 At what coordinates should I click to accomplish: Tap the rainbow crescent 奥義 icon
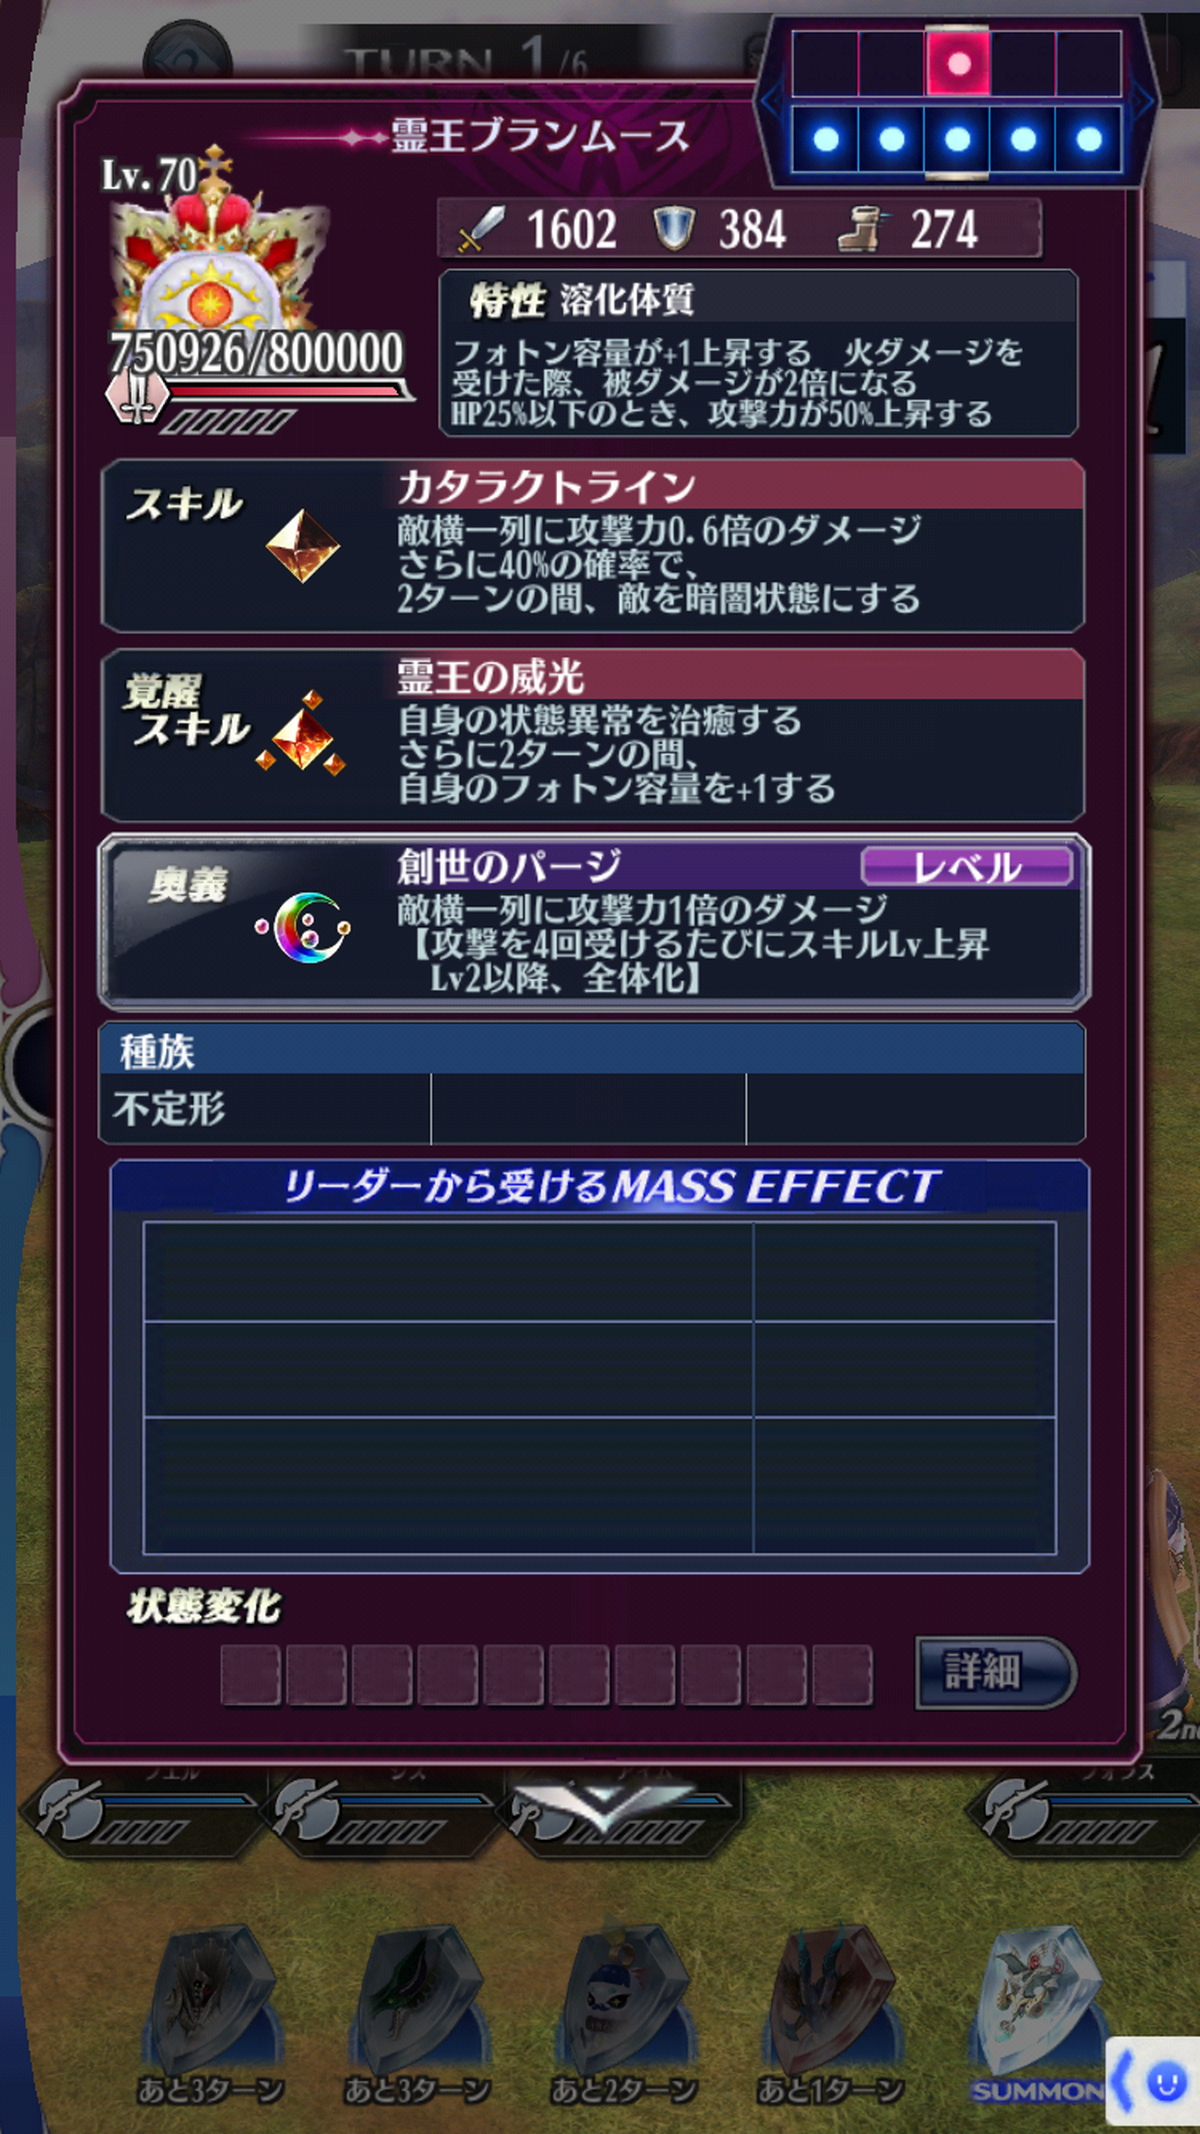[304, 928]
